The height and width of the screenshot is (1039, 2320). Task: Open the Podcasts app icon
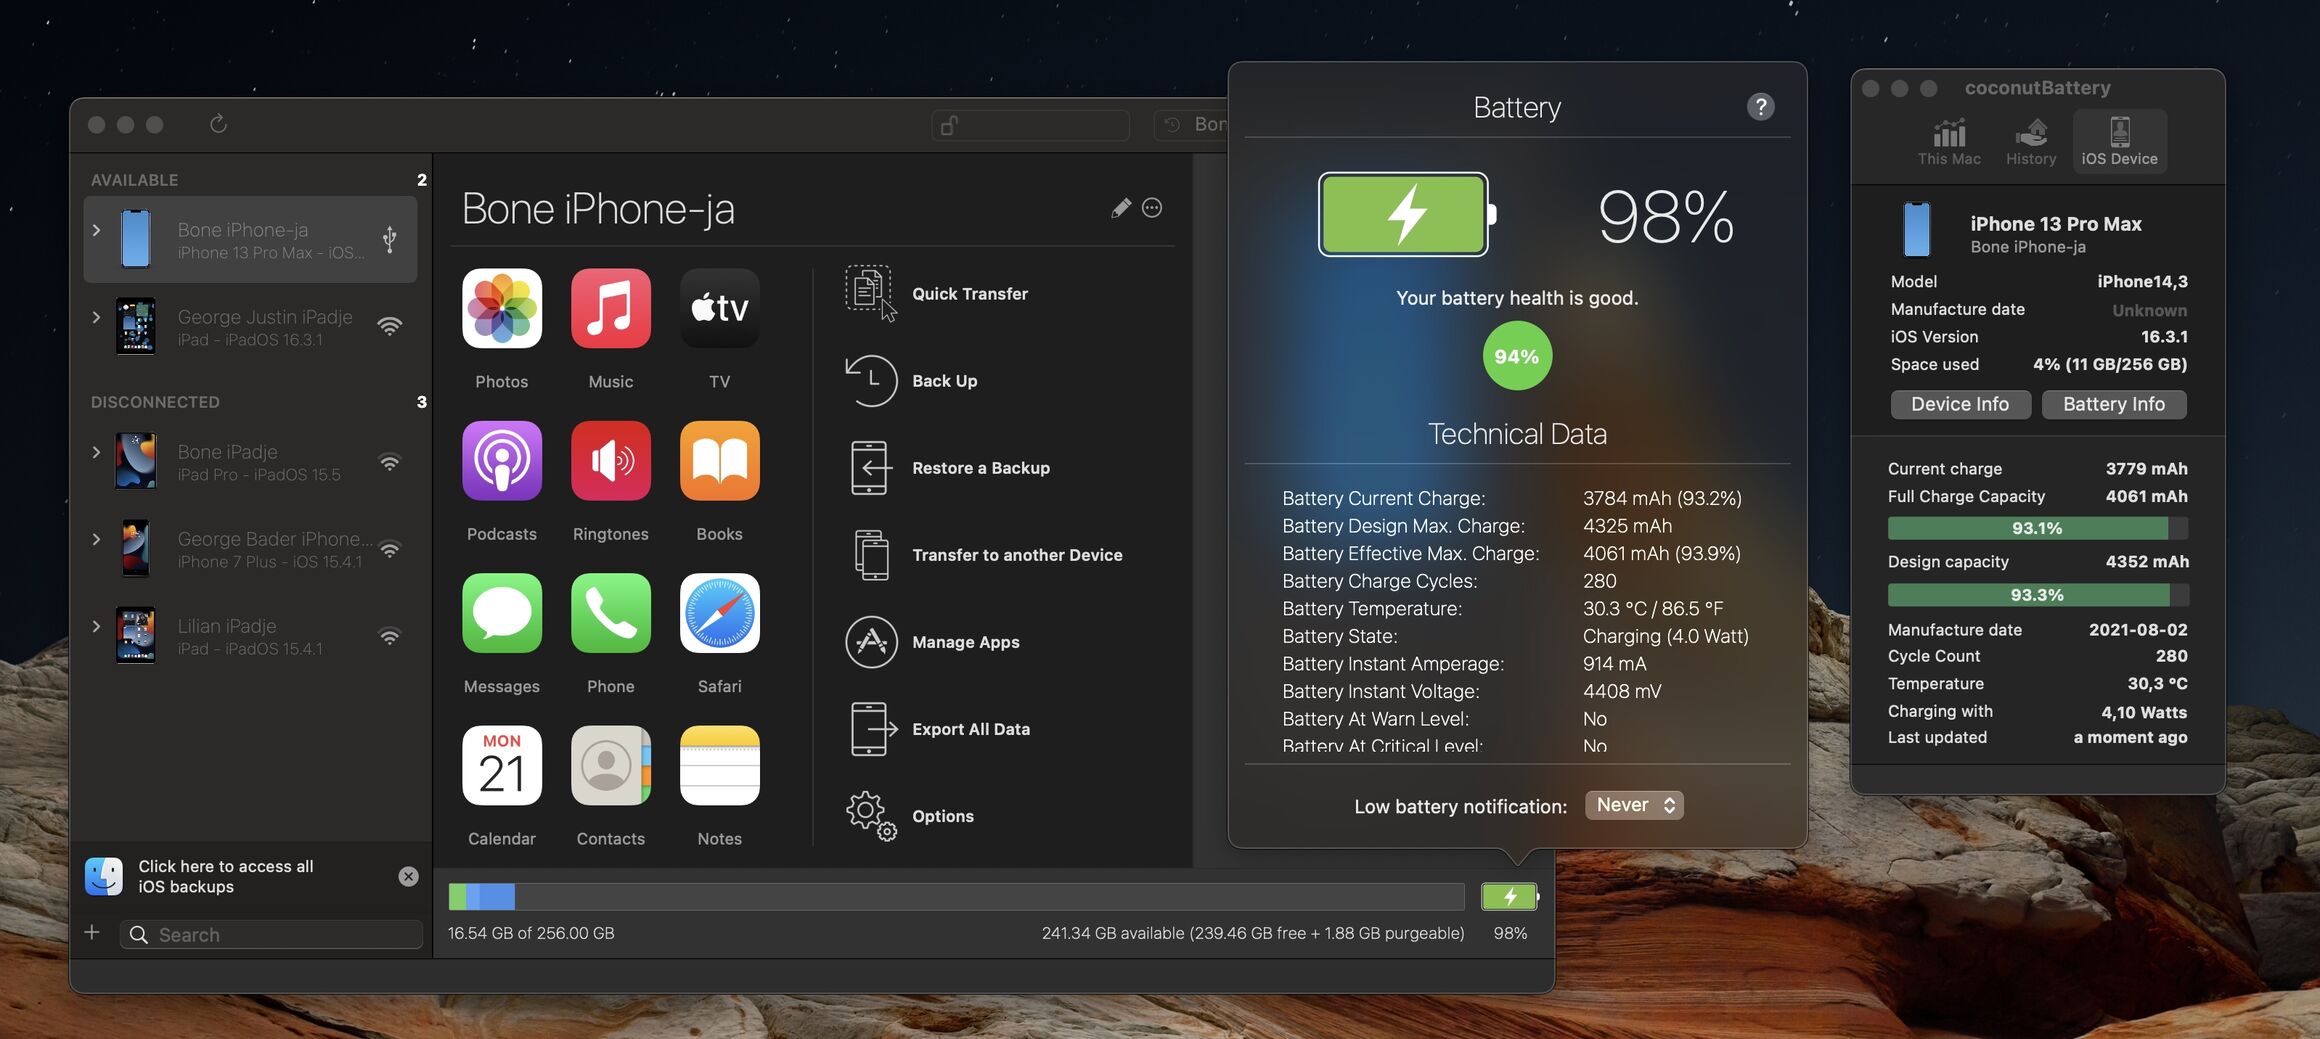pos(502,461)
